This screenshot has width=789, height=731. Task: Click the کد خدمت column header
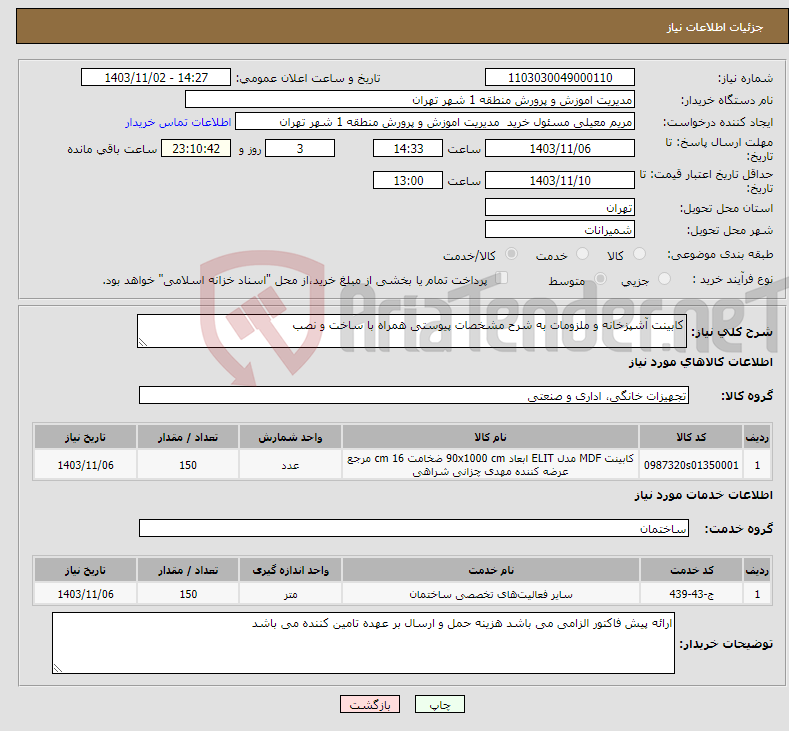point(691,570)
